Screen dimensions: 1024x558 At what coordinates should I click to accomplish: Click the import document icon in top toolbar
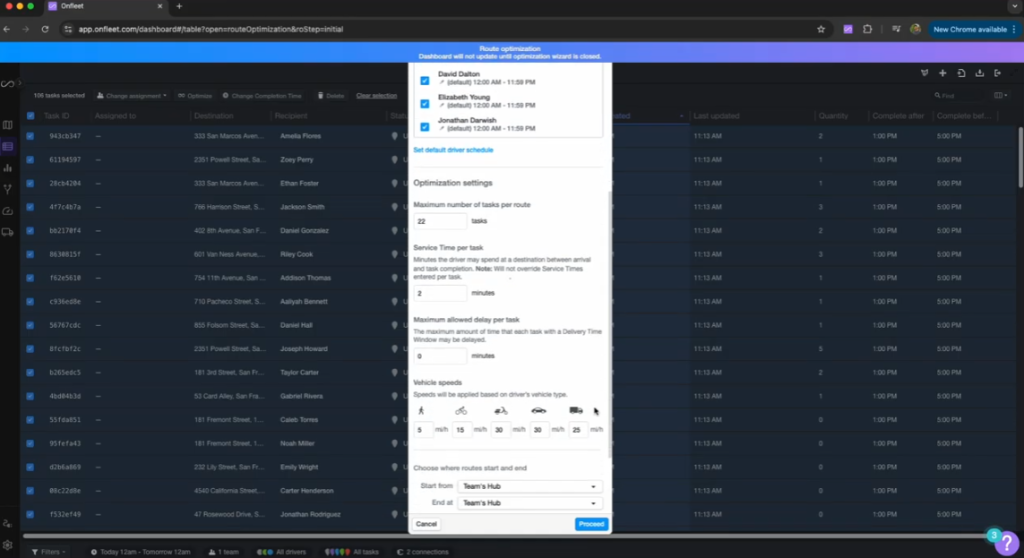[961, 73]
